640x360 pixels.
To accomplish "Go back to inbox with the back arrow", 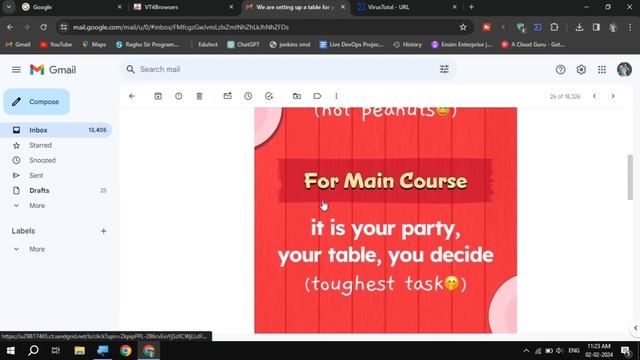I will tap(132, 96).
